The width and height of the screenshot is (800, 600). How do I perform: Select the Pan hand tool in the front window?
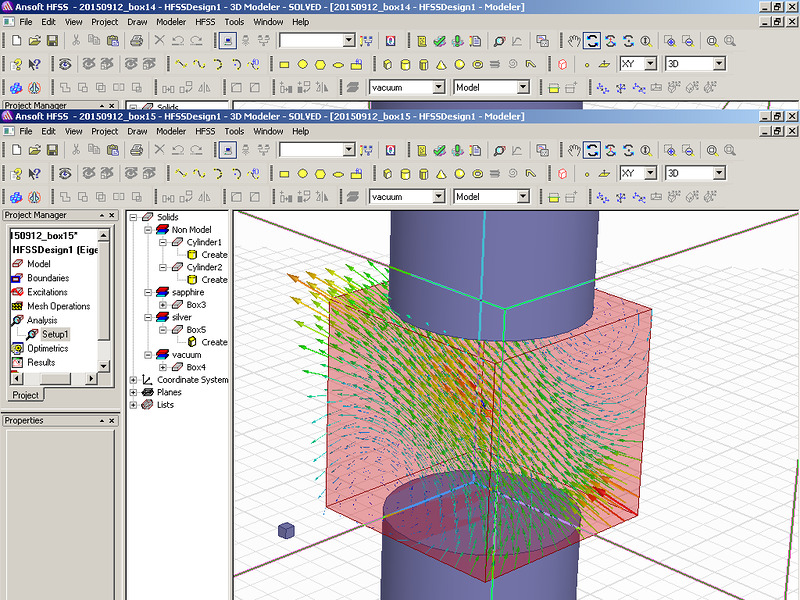coord(574,150)
